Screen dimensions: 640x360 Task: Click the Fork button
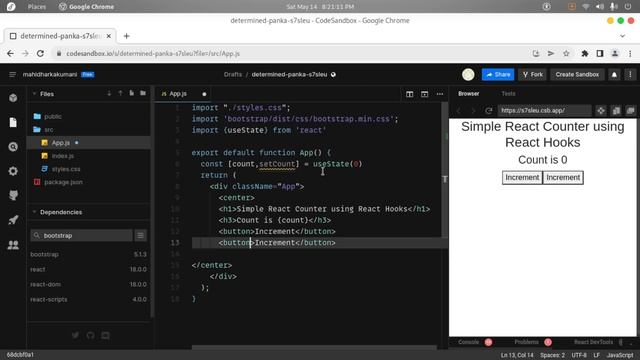click(x=533, y=75)
